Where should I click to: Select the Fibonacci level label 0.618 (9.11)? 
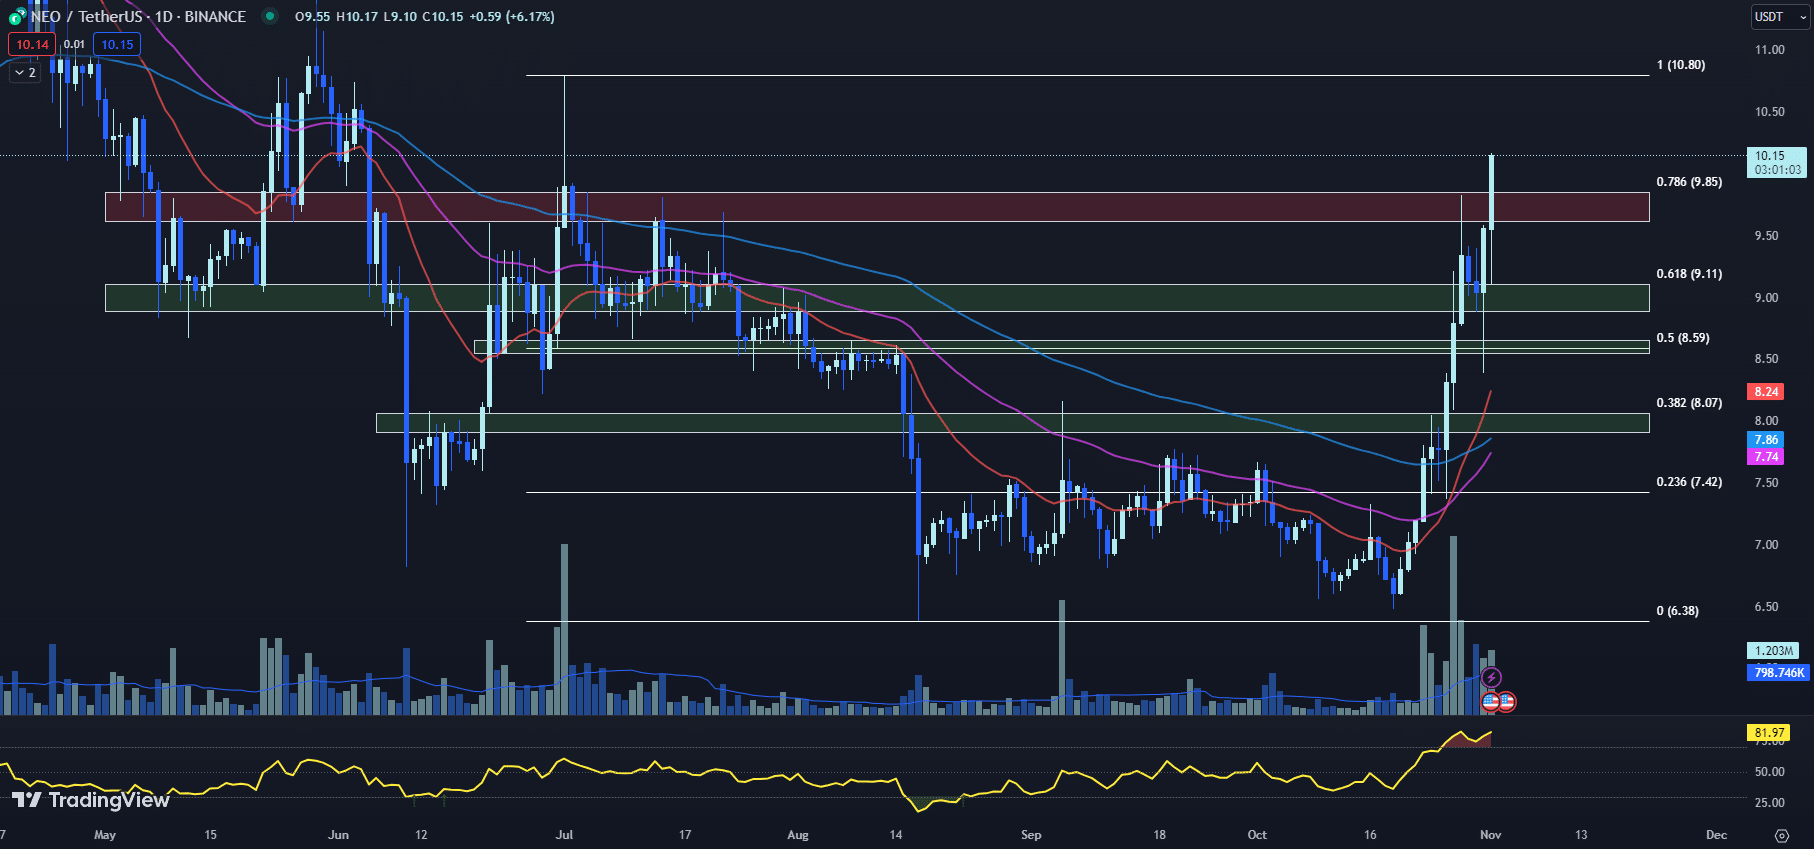tap(1689, 274)
